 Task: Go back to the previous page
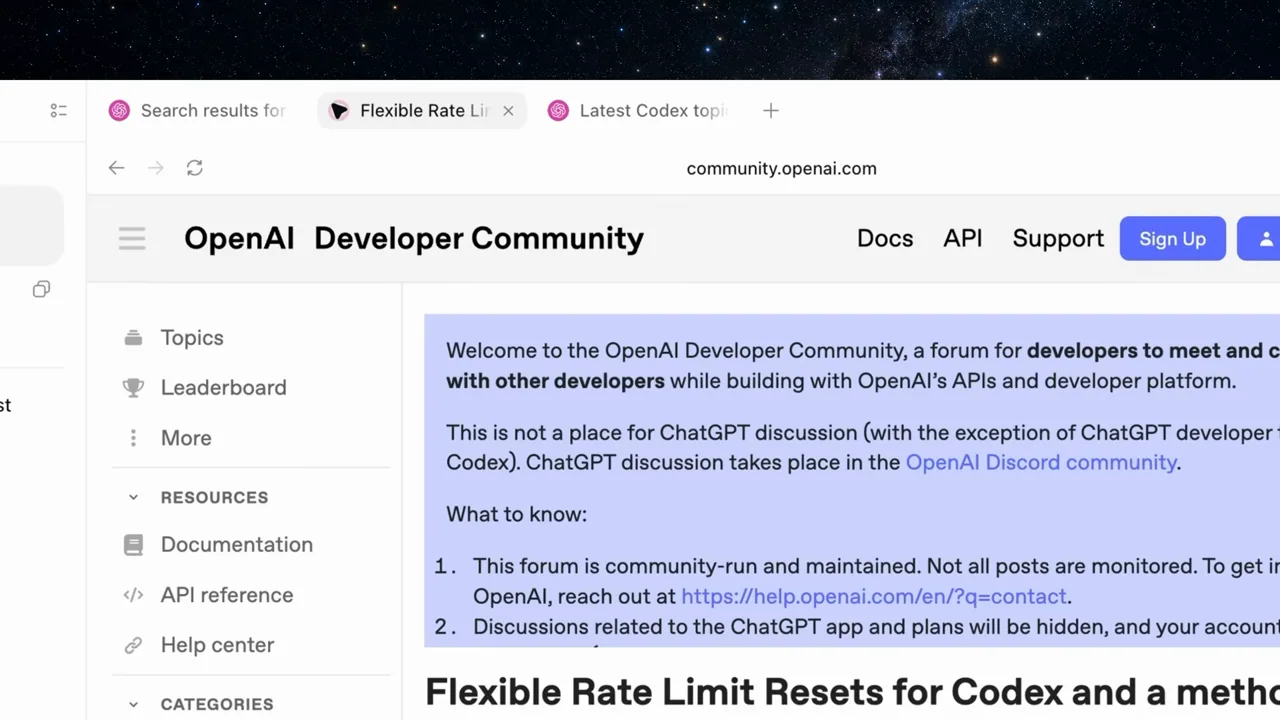pos(117,168)
